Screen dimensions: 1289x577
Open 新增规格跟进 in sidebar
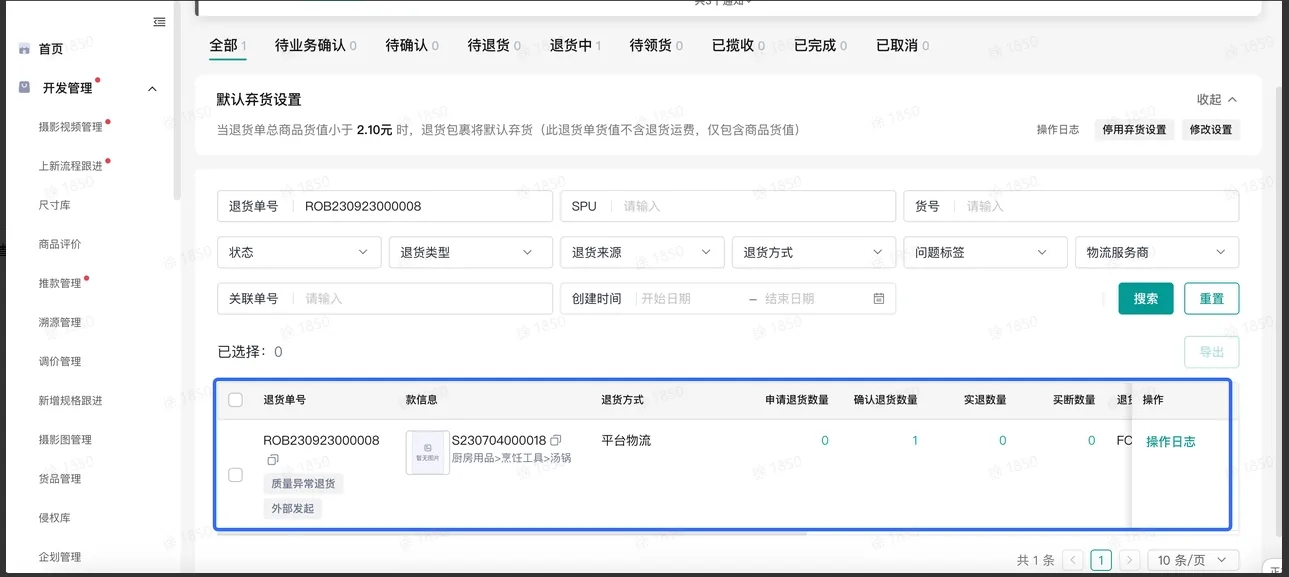point(71,400)
